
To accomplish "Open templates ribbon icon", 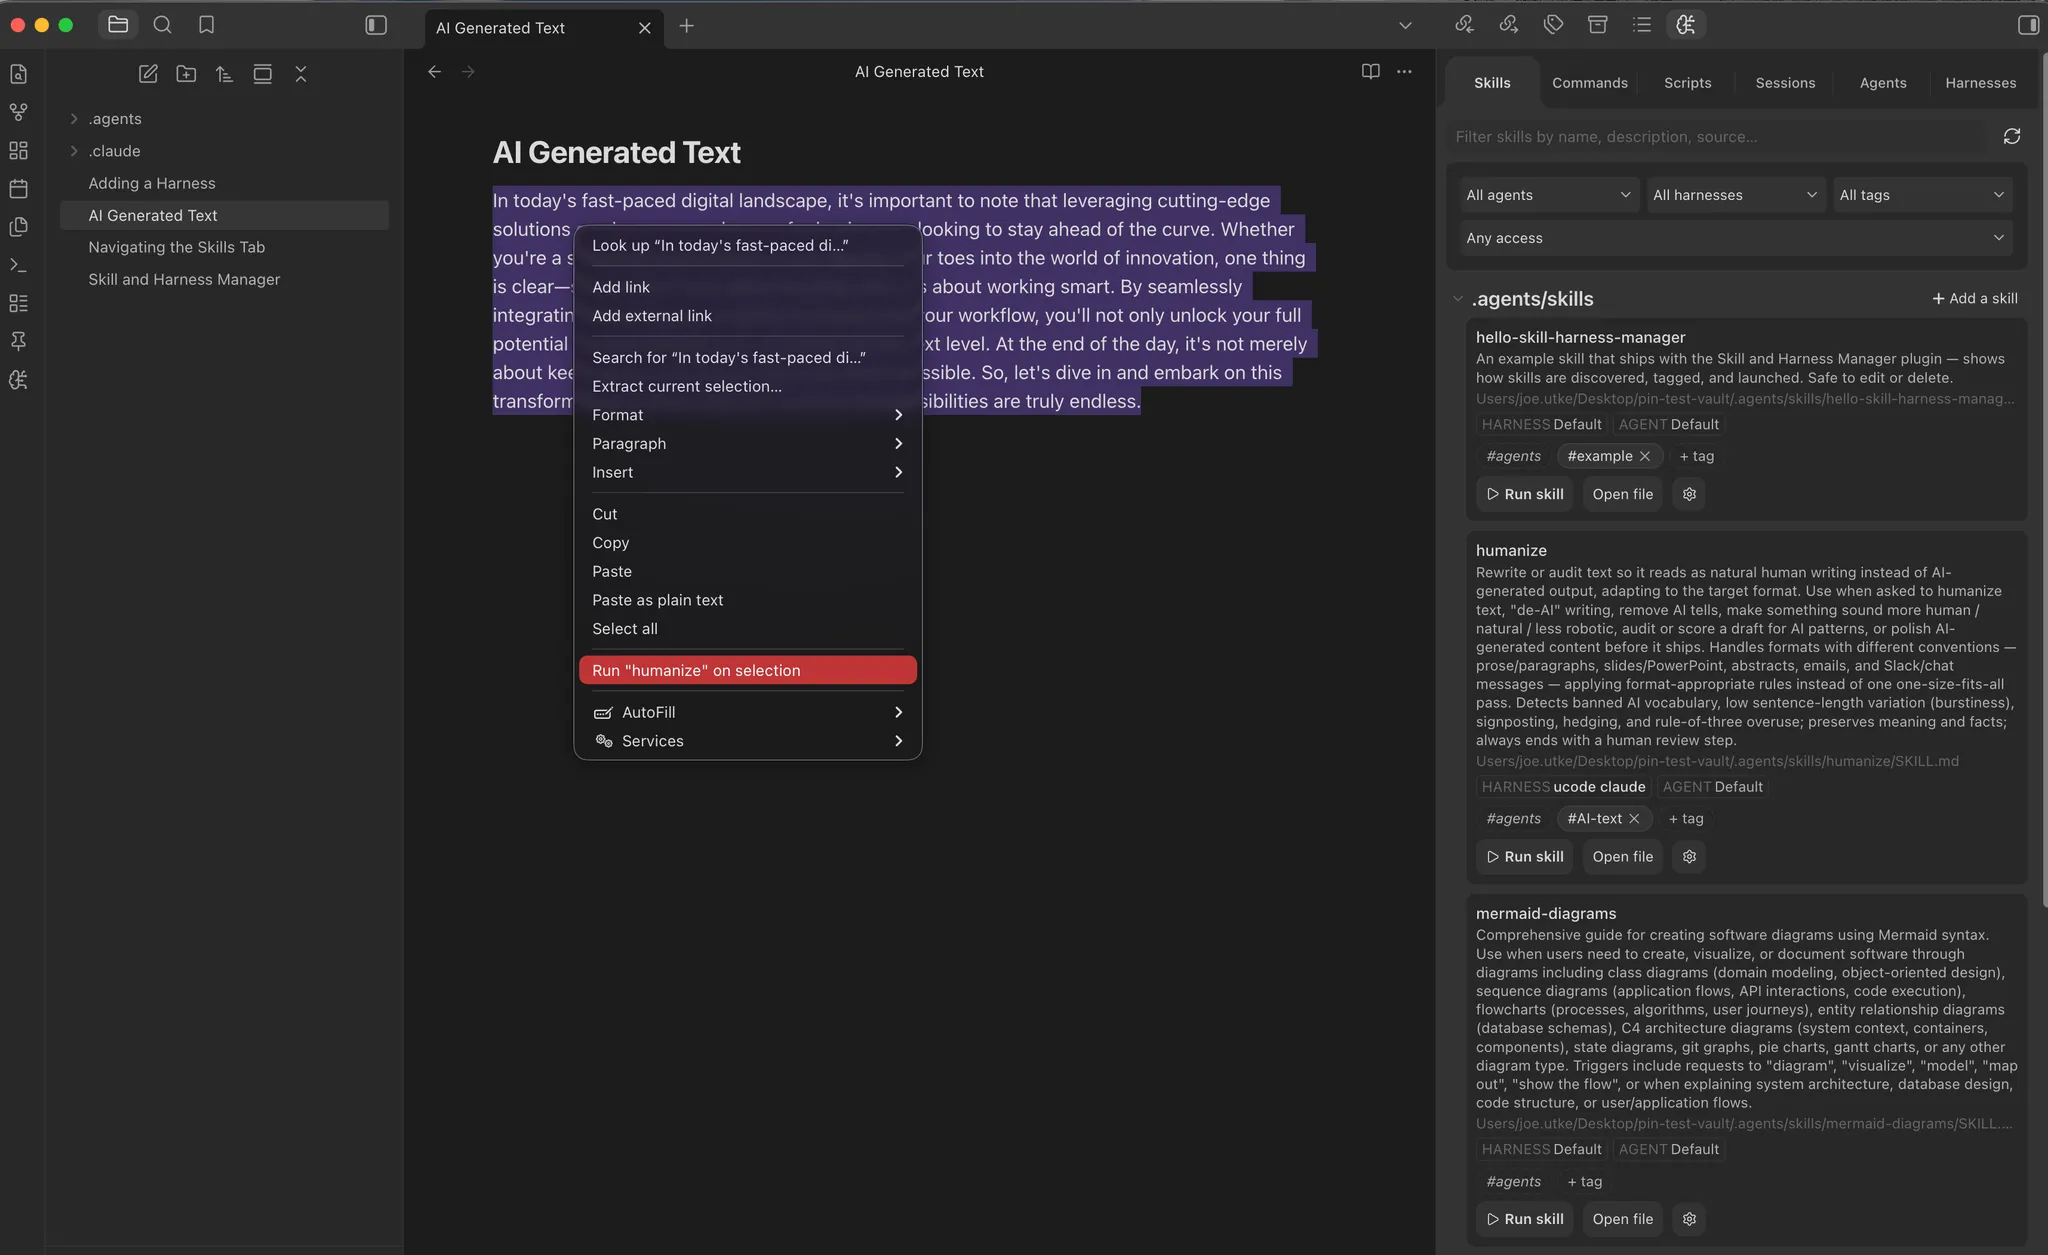I will point(18,227).
